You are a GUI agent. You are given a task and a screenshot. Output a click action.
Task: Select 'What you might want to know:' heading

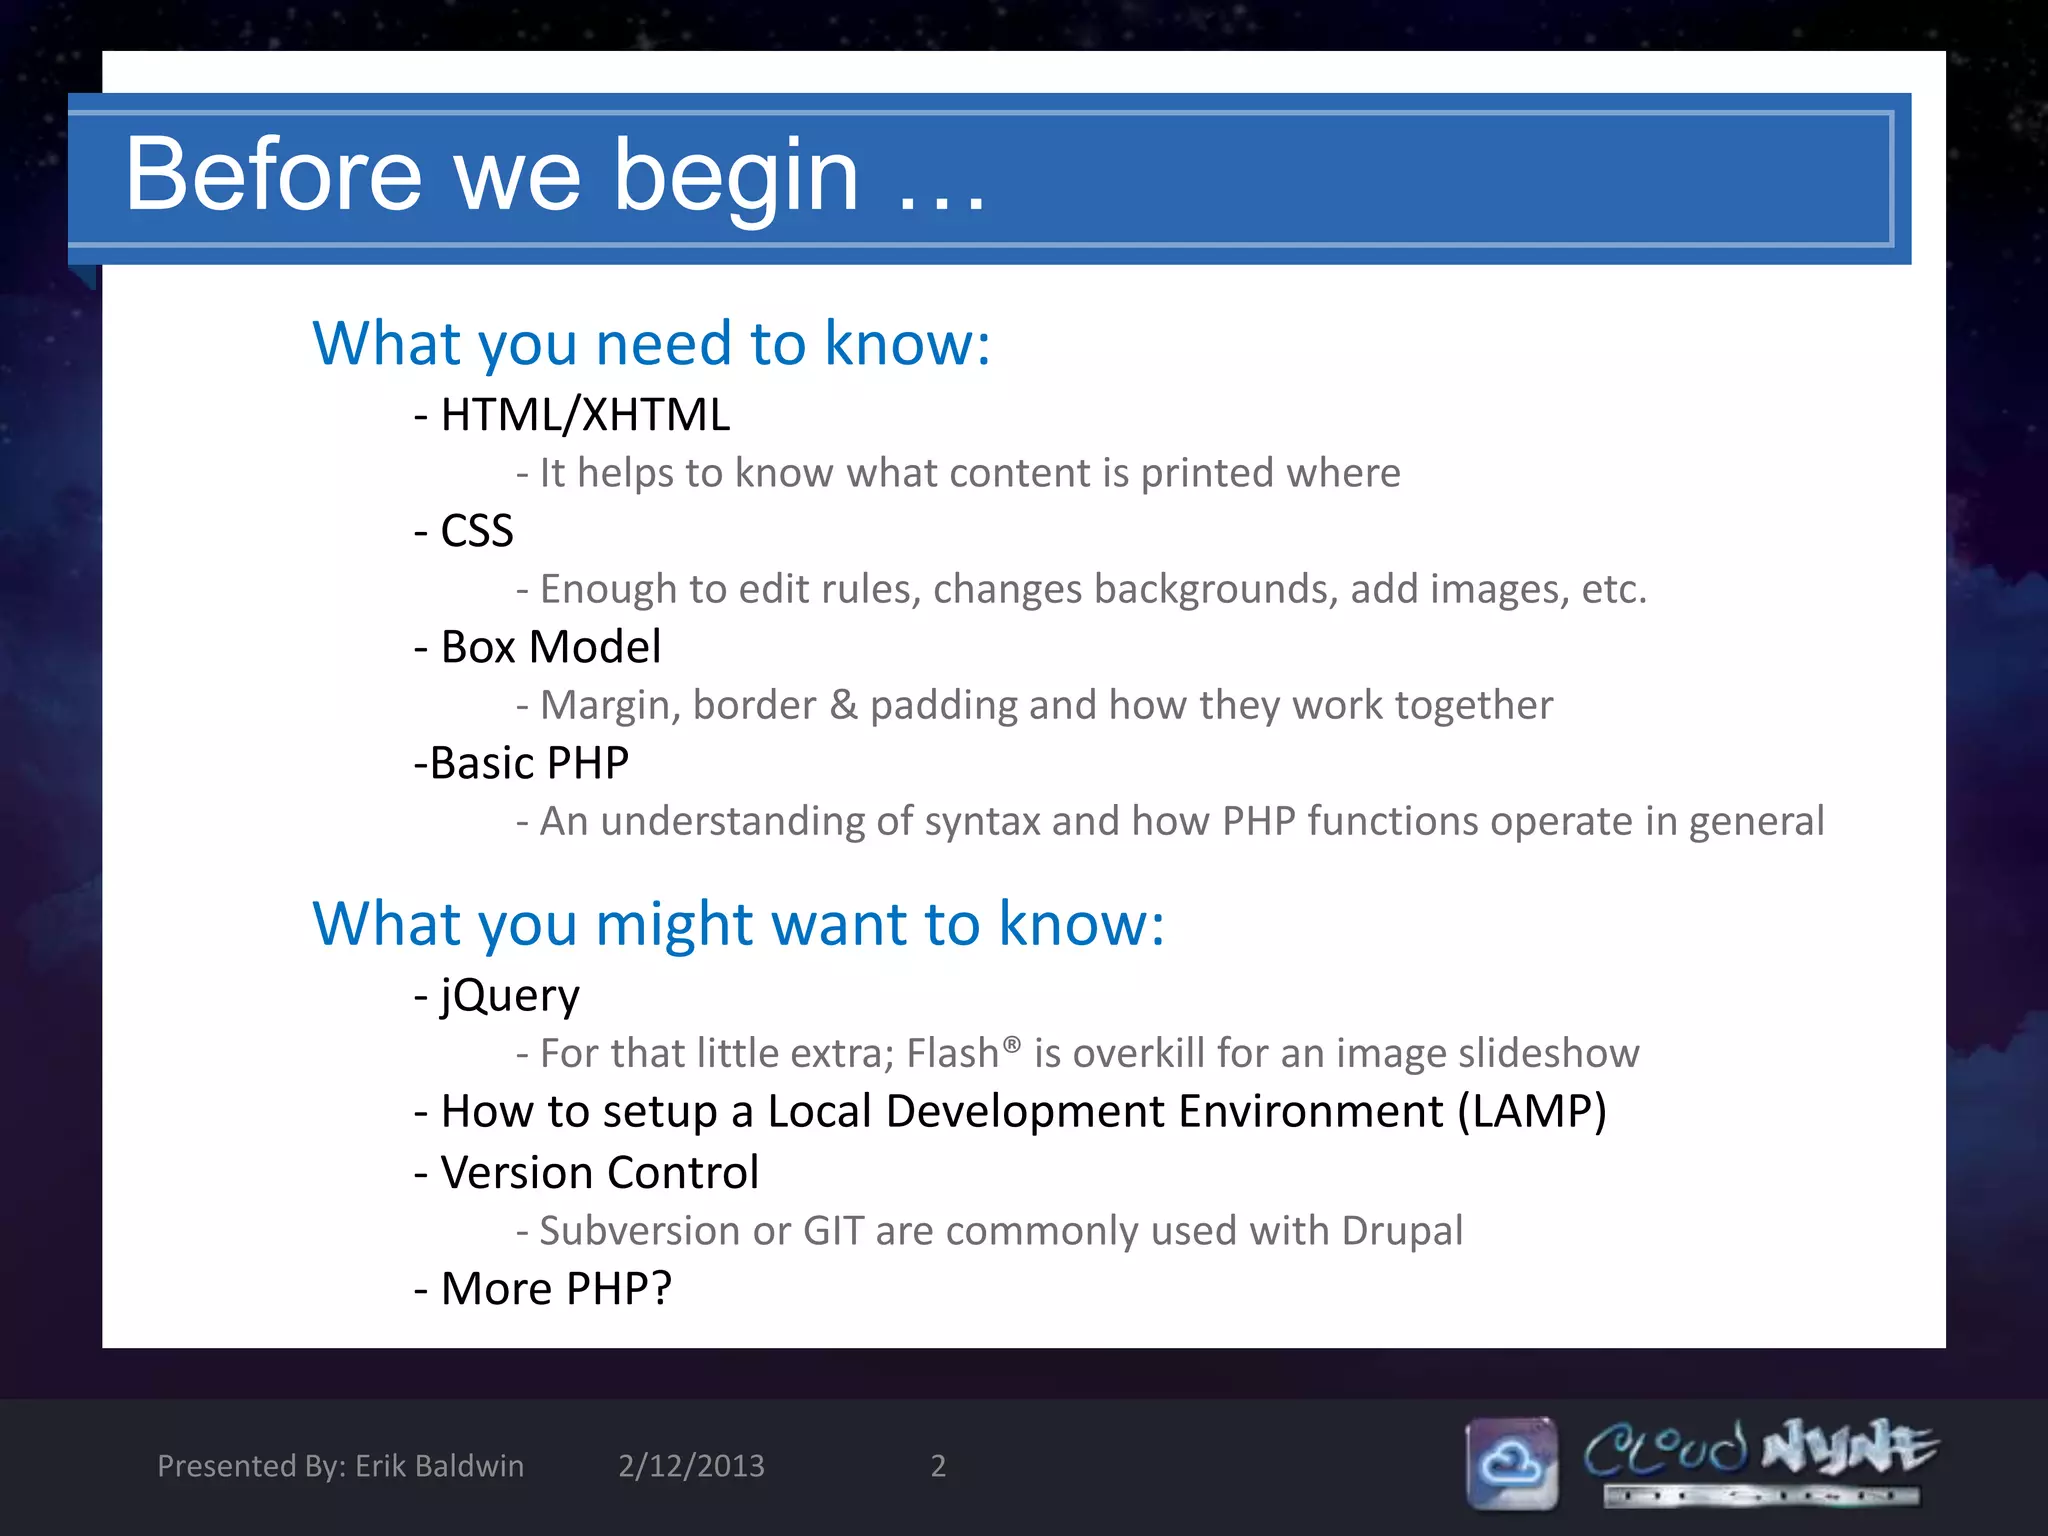(x=738, y=923)
